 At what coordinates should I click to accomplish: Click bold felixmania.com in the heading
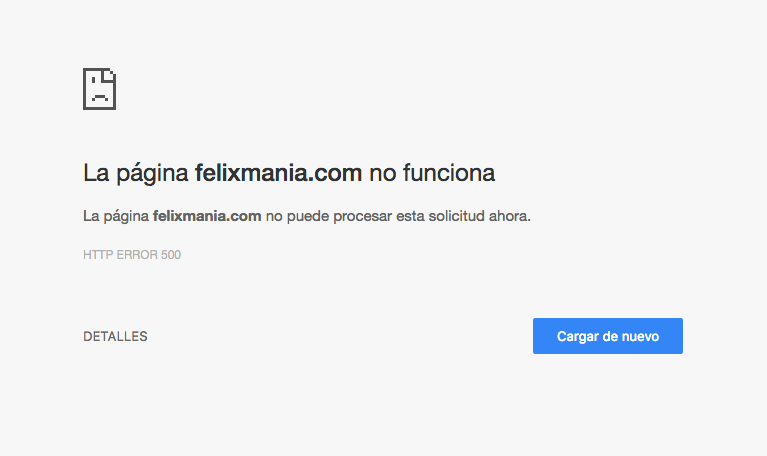tap(278, 173)
